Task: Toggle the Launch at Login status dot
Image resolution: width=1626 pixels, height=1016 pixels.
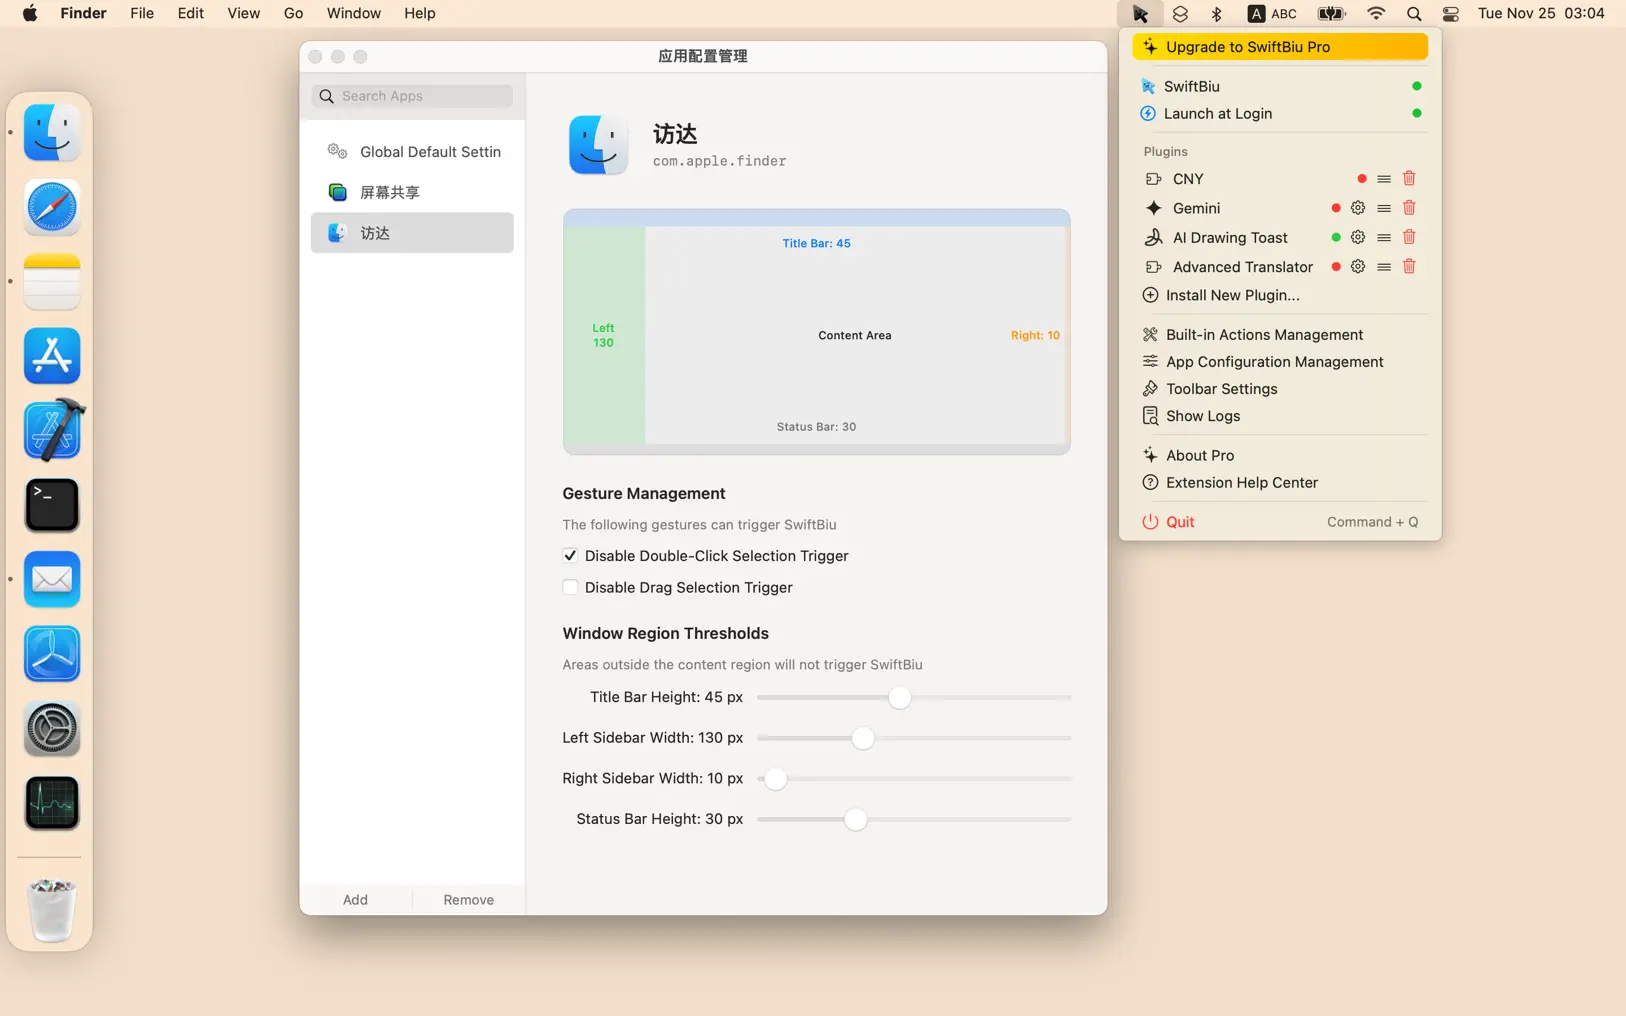Action: click(x=1416, y=114)
